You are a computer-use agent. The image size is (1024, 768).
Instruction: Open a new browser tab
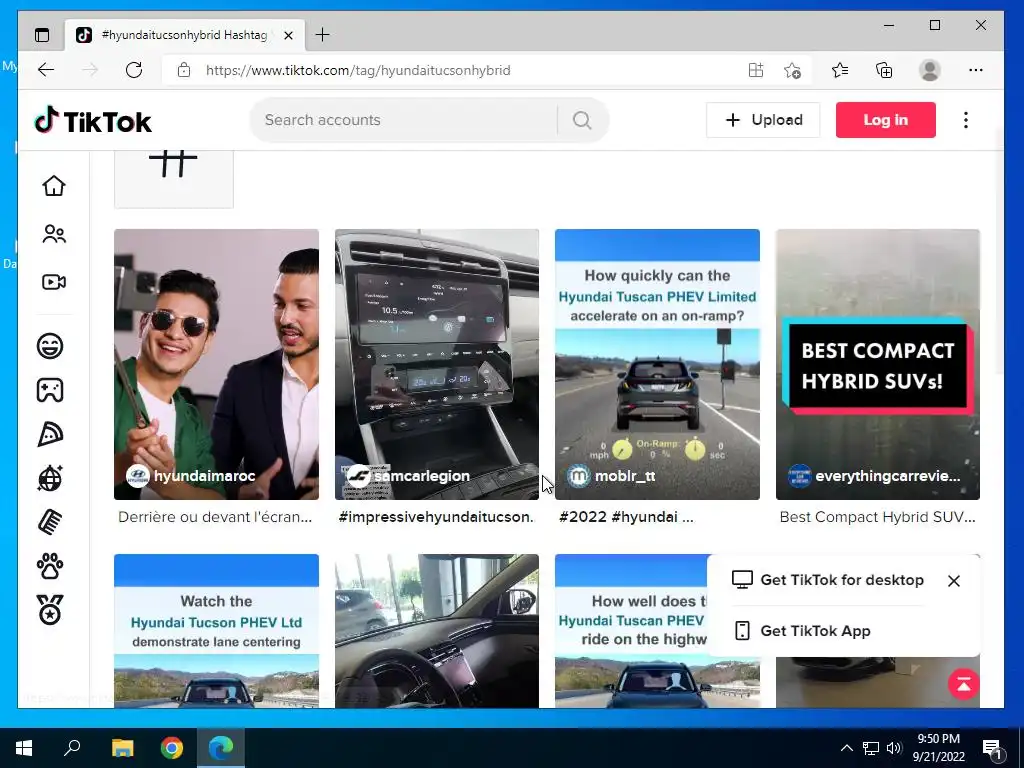point(322,35)
